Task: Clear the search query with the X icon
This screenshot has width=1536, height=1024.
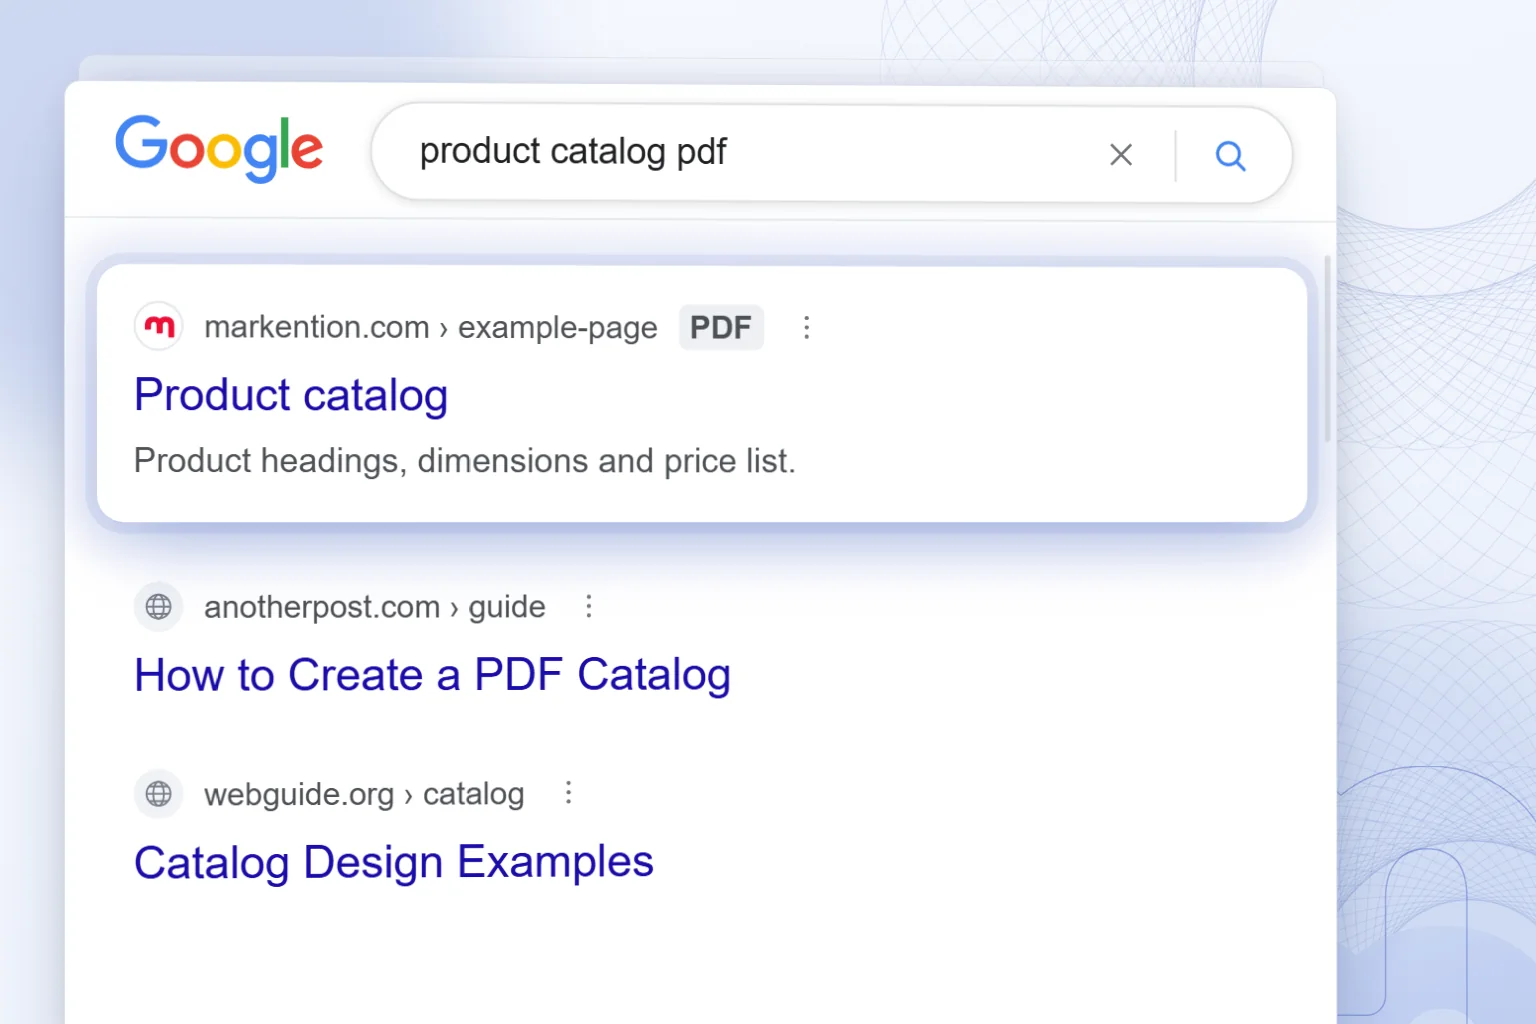Action: [1121, 155]
